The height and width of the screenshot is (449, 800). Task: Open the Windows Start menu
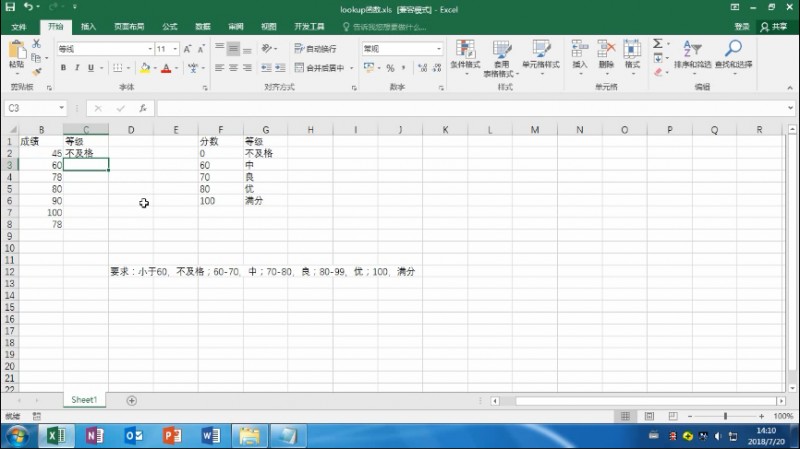18,436
